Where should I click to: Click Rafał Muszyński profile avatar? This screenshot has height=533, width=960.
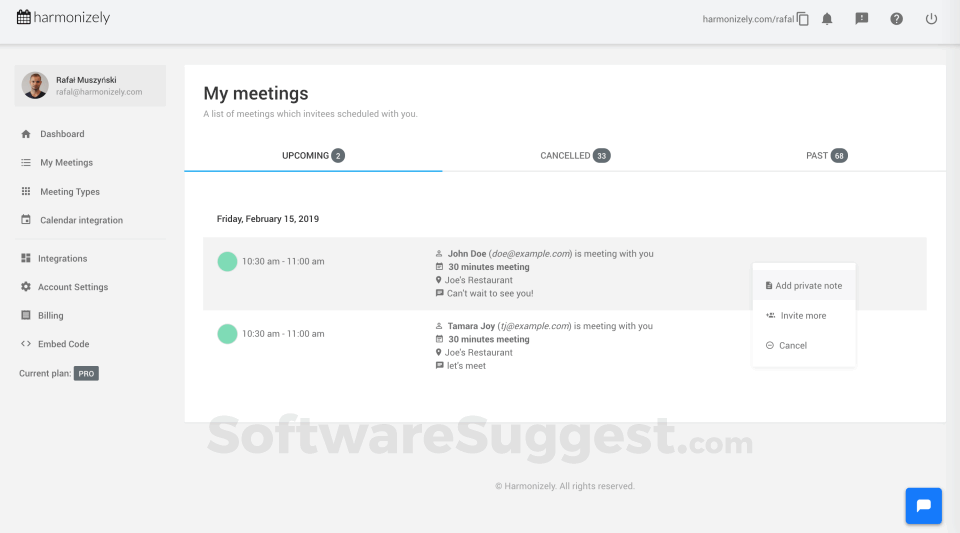(36, 86)
